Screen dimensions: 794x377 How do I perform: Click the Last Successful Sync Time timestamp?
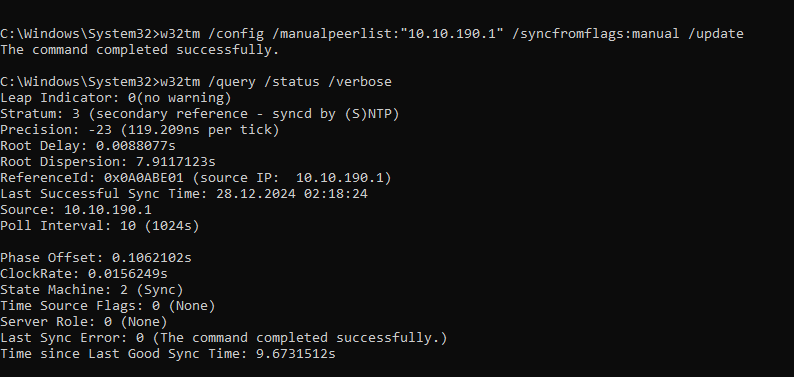coord(291,194)
